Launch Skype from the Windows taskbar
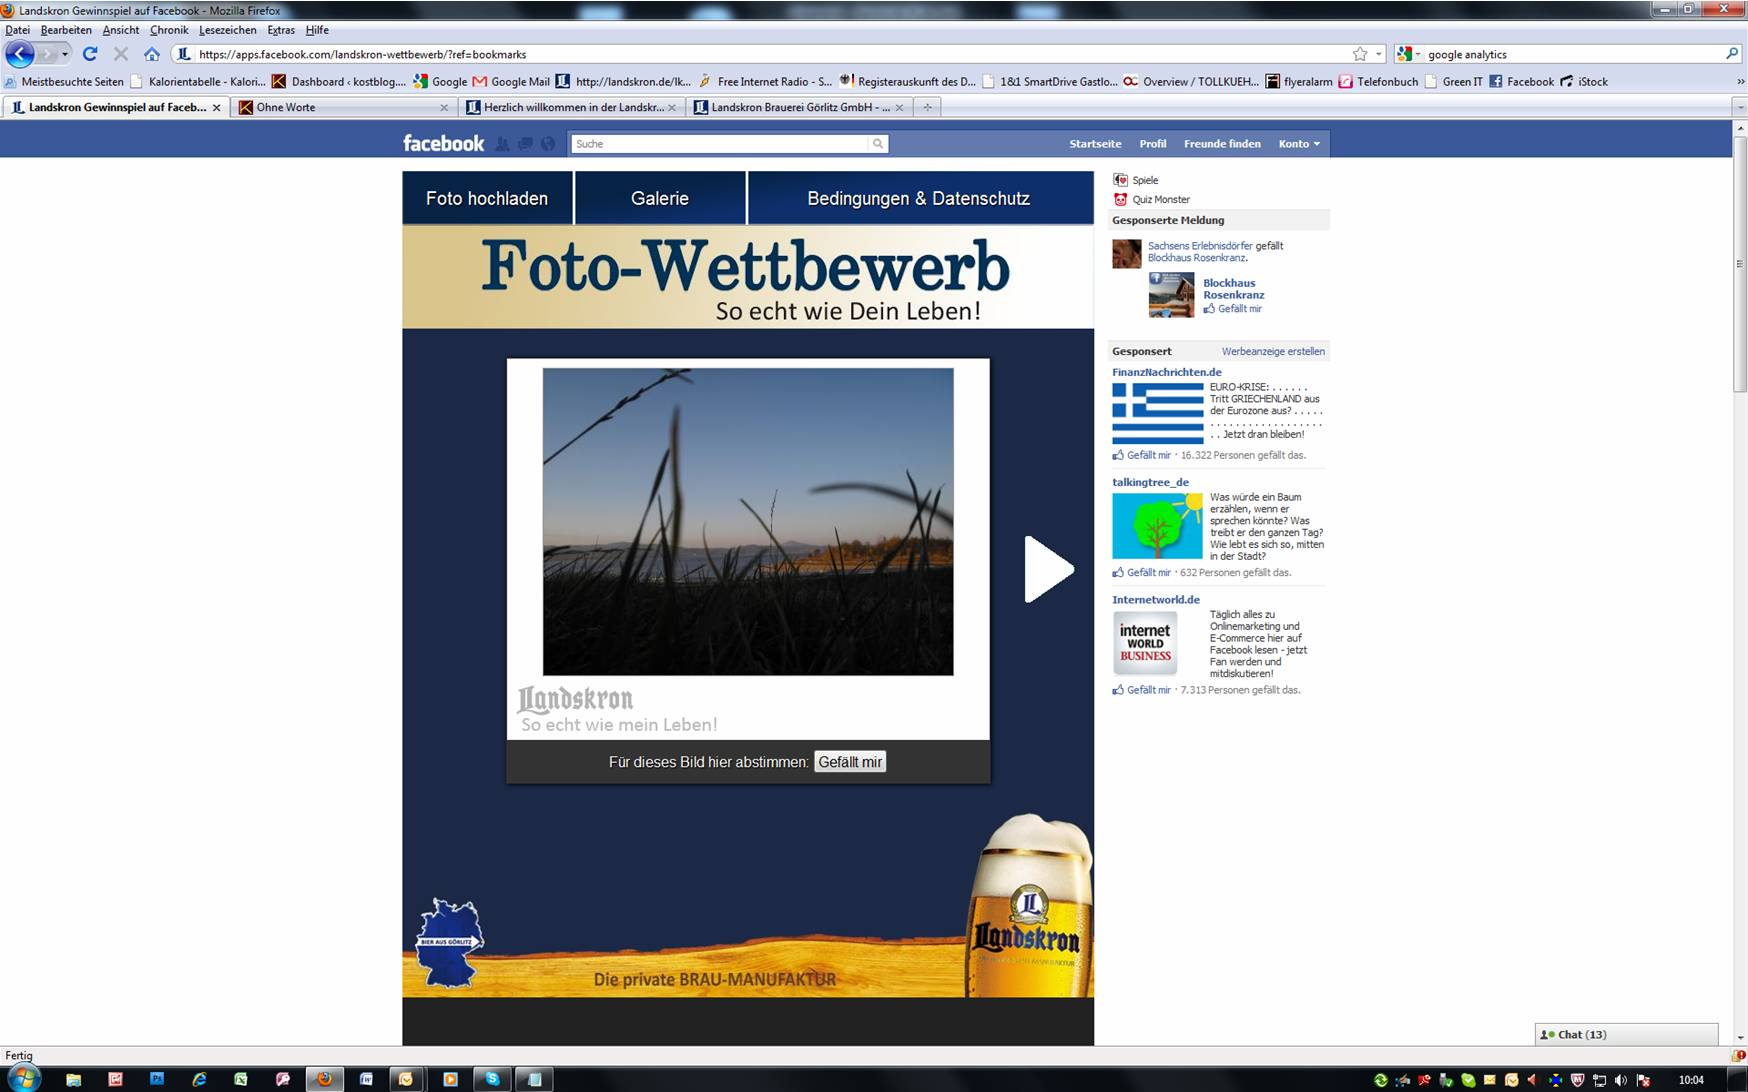 492,1079
